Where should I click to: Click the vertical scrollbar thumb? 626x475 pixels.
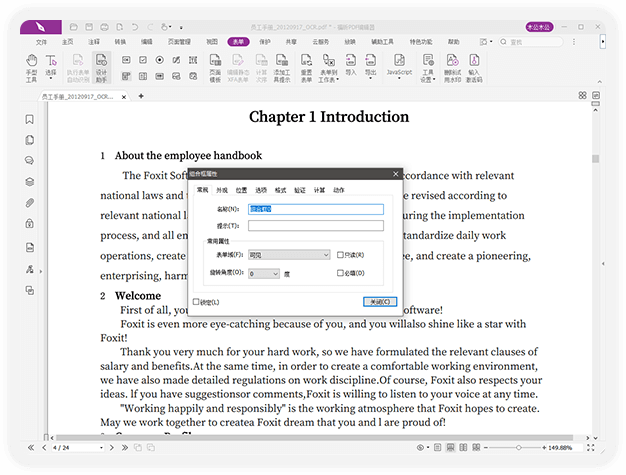pyautogui.click(x=596, y=159)
